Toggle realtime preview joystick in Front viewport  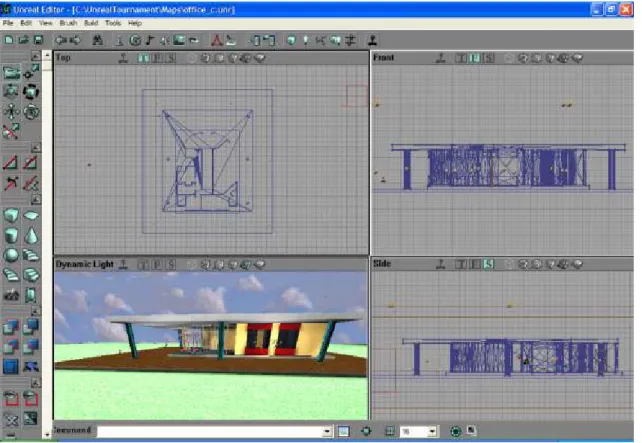[441, 58]
